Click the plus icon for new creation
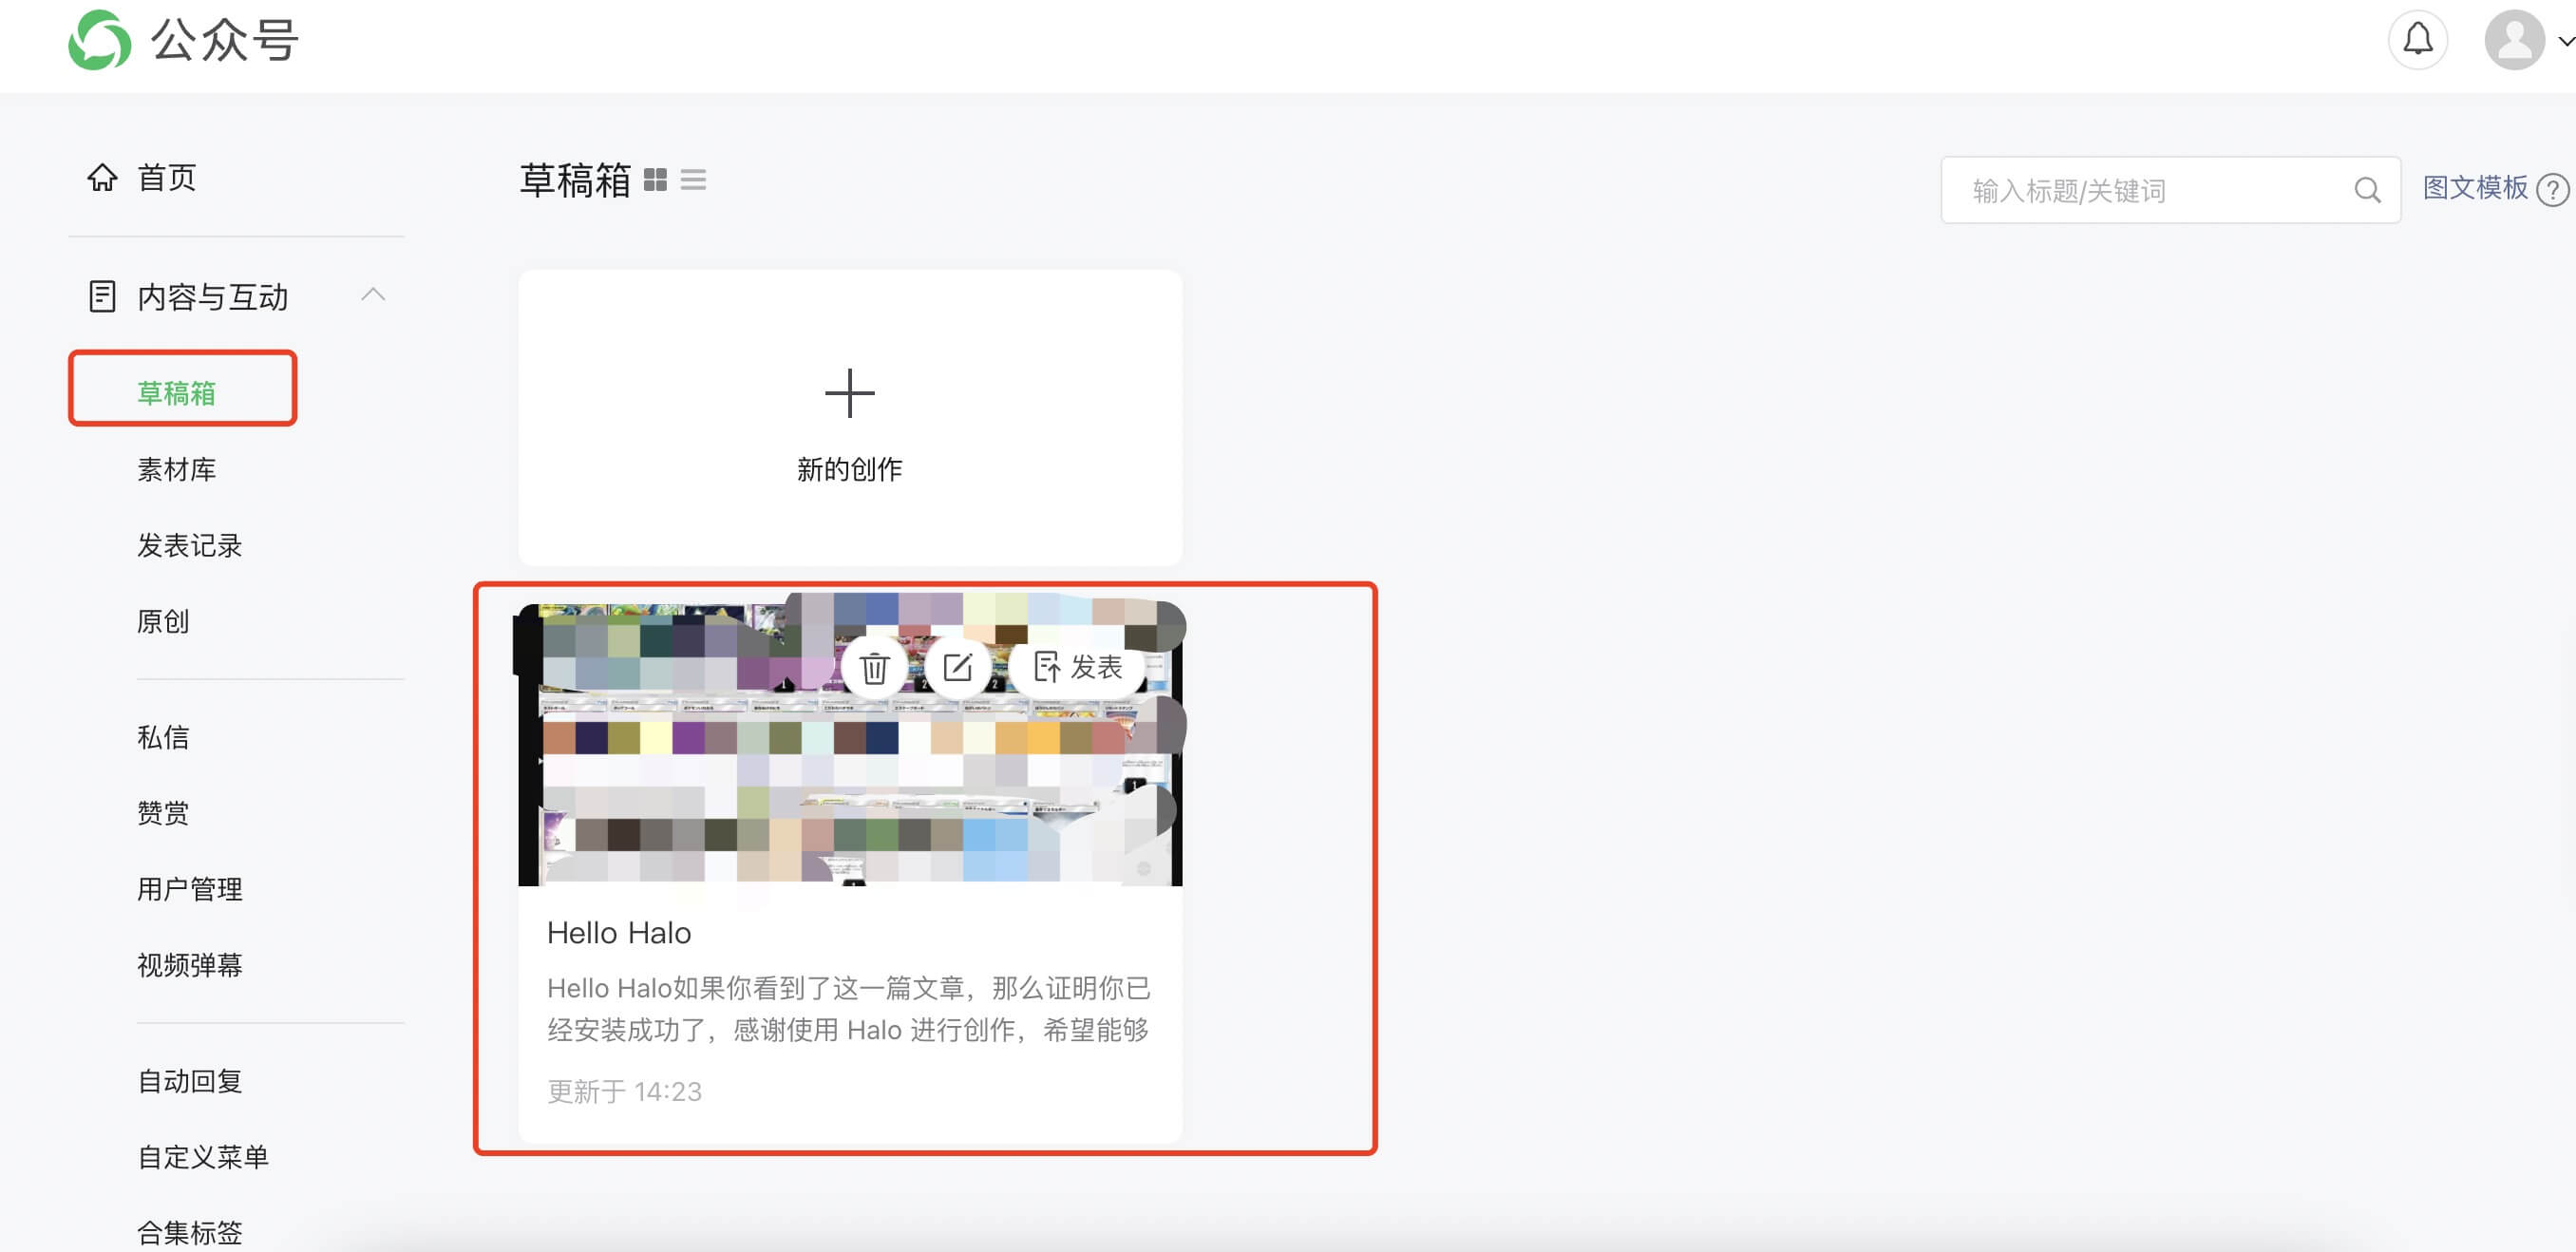The image size is (2576, 1252). (x=850, y=393)
